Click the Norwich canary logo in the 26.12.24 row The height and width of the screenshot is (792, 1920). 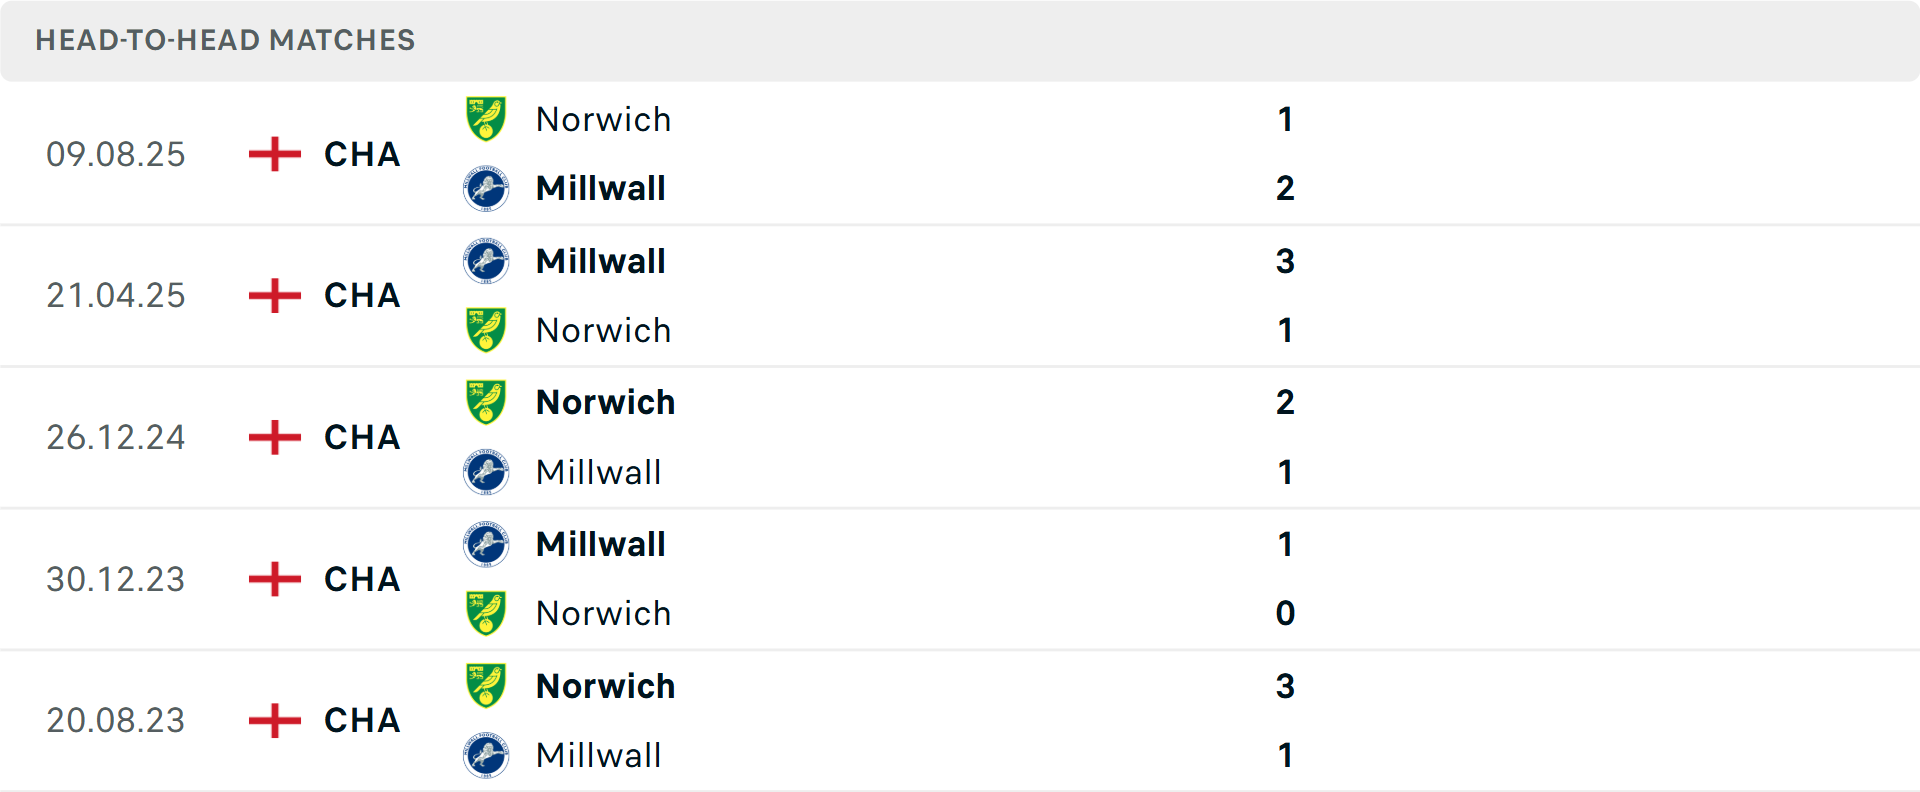(487, 402)
